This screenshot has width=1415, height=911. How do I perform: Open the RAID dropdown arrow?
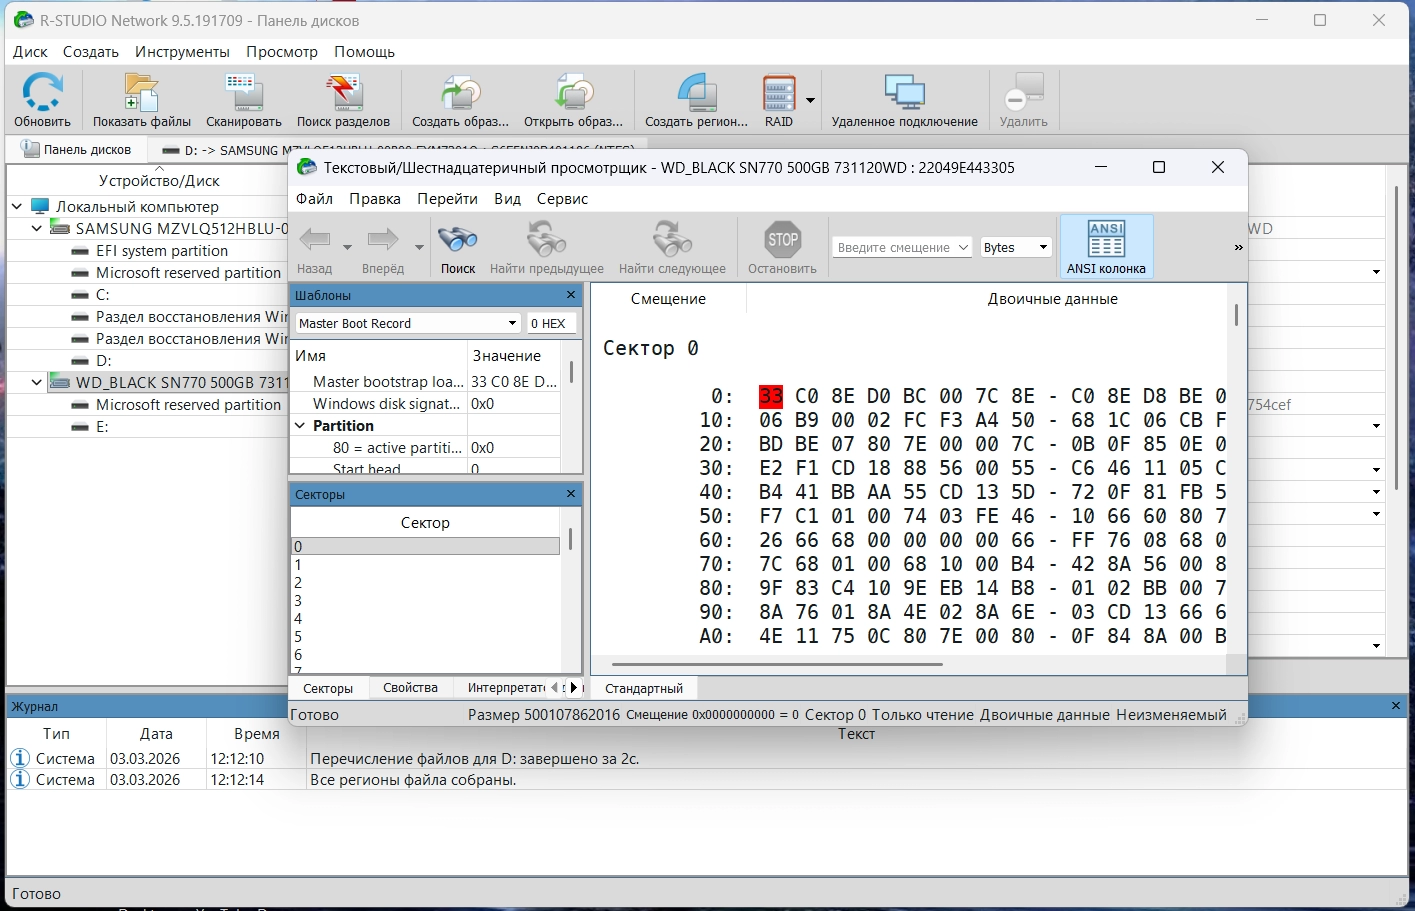click(810, 100)
